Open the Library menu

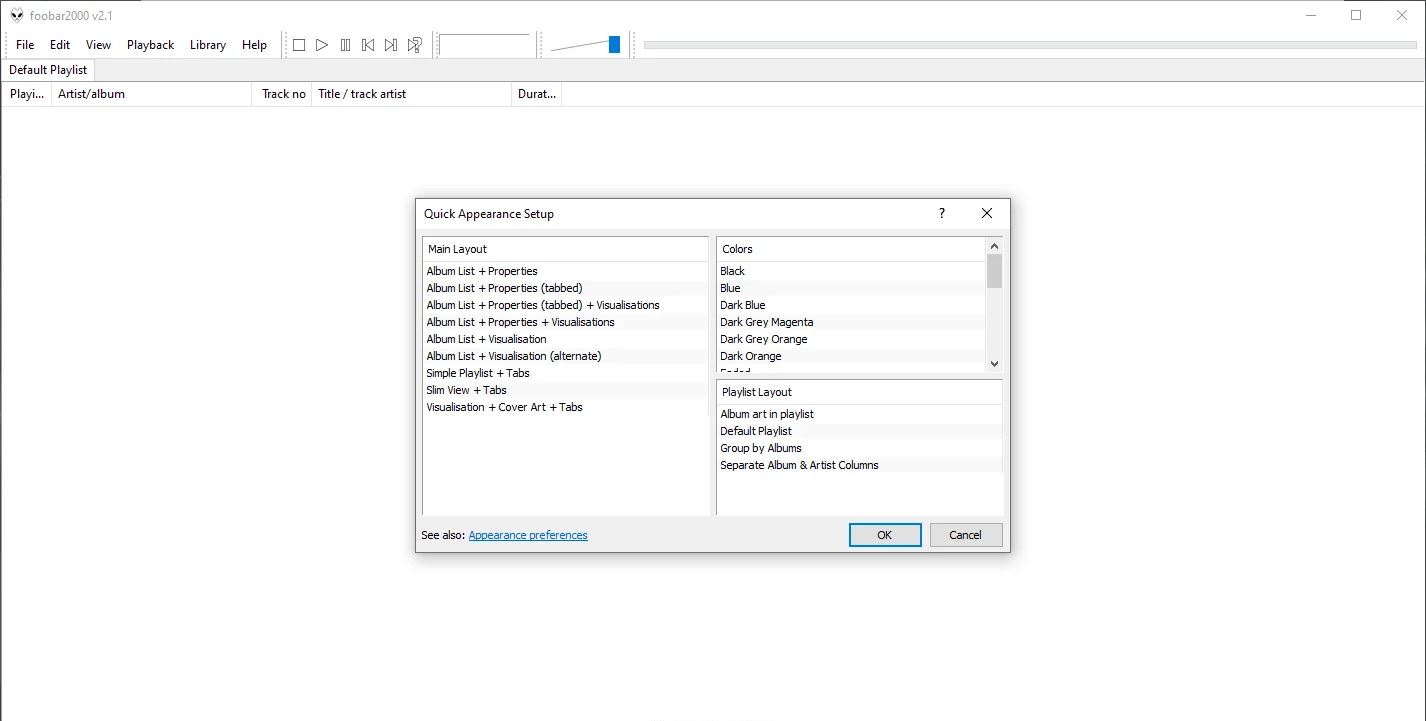[208, 45]
